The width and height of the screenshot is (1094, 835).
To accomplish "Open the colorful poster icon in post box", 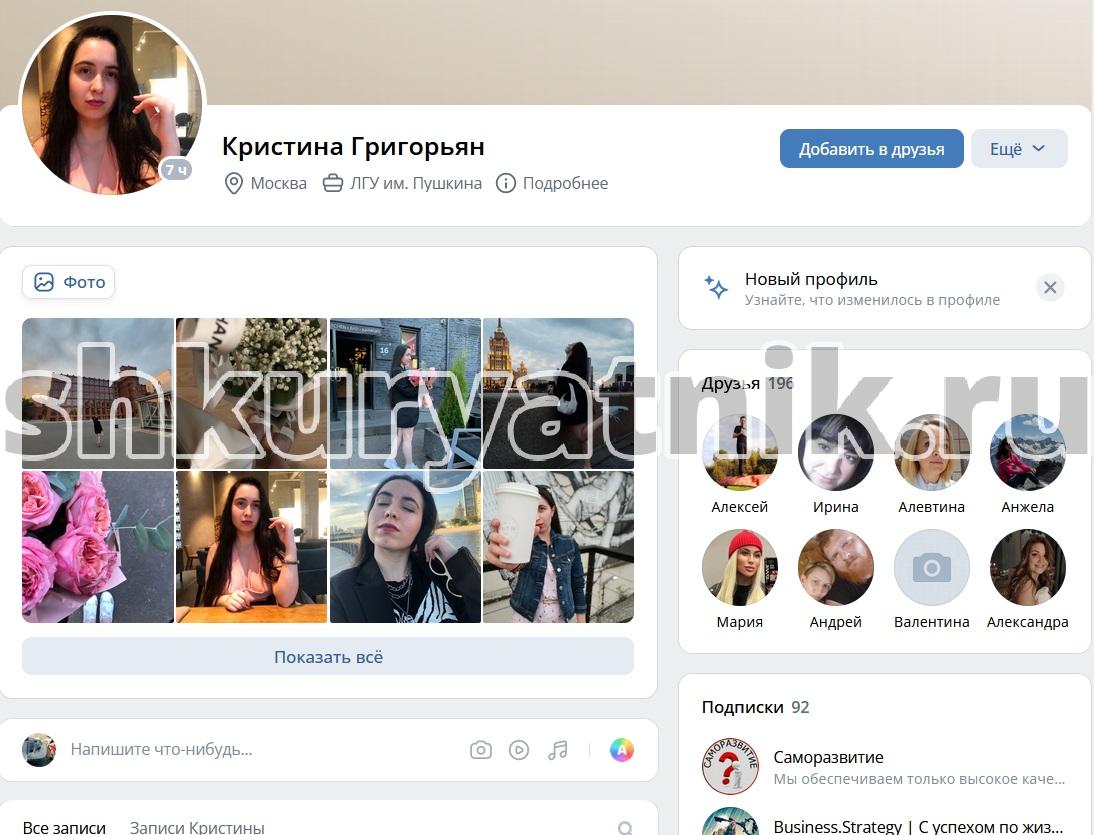I will click(x=622, y=750).
